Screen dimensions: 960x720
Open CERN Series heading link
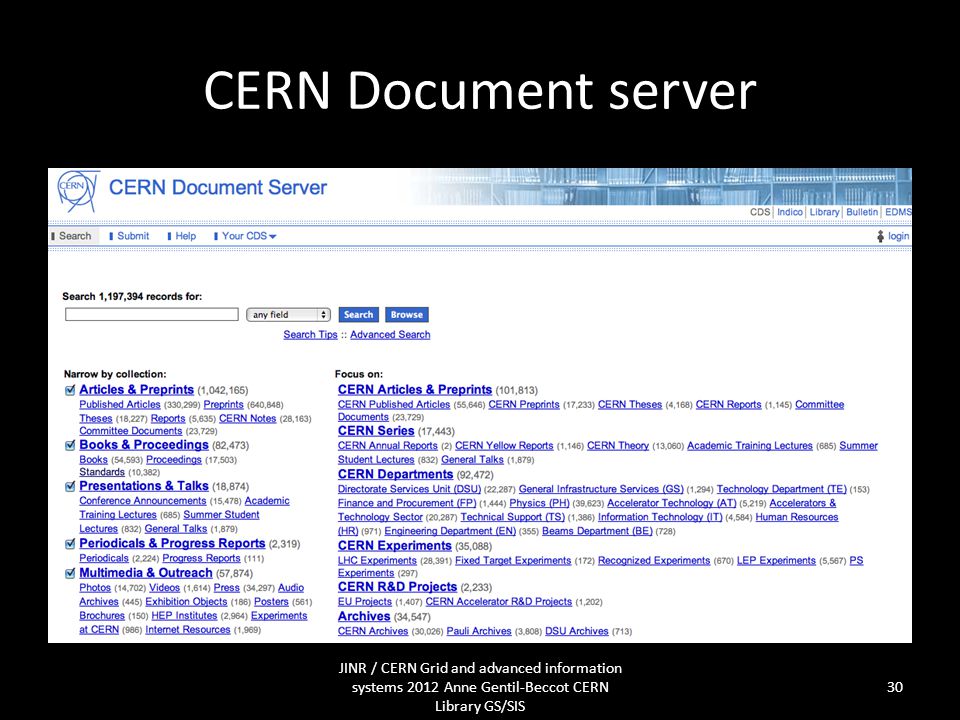click(x=376, y=431)
